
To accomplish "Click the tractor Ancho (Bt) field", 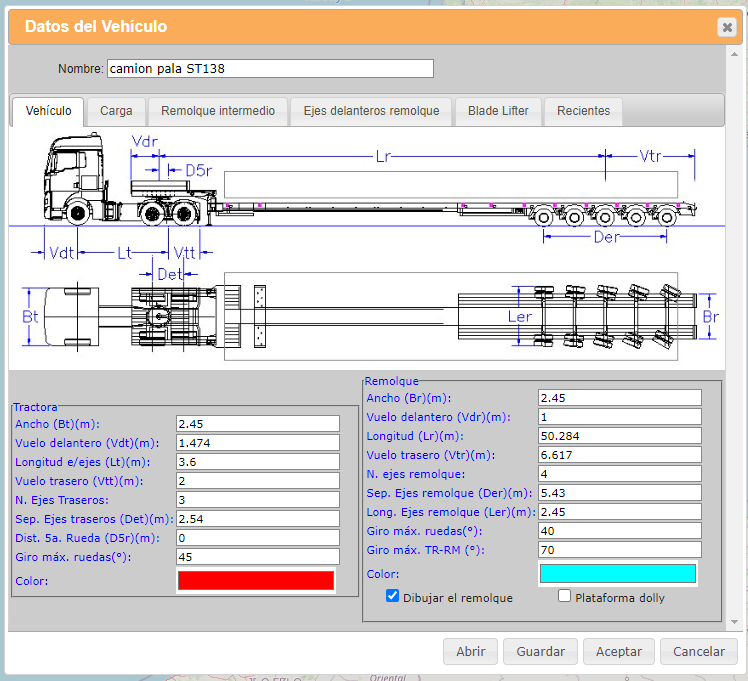I will [x=258, y=424].
